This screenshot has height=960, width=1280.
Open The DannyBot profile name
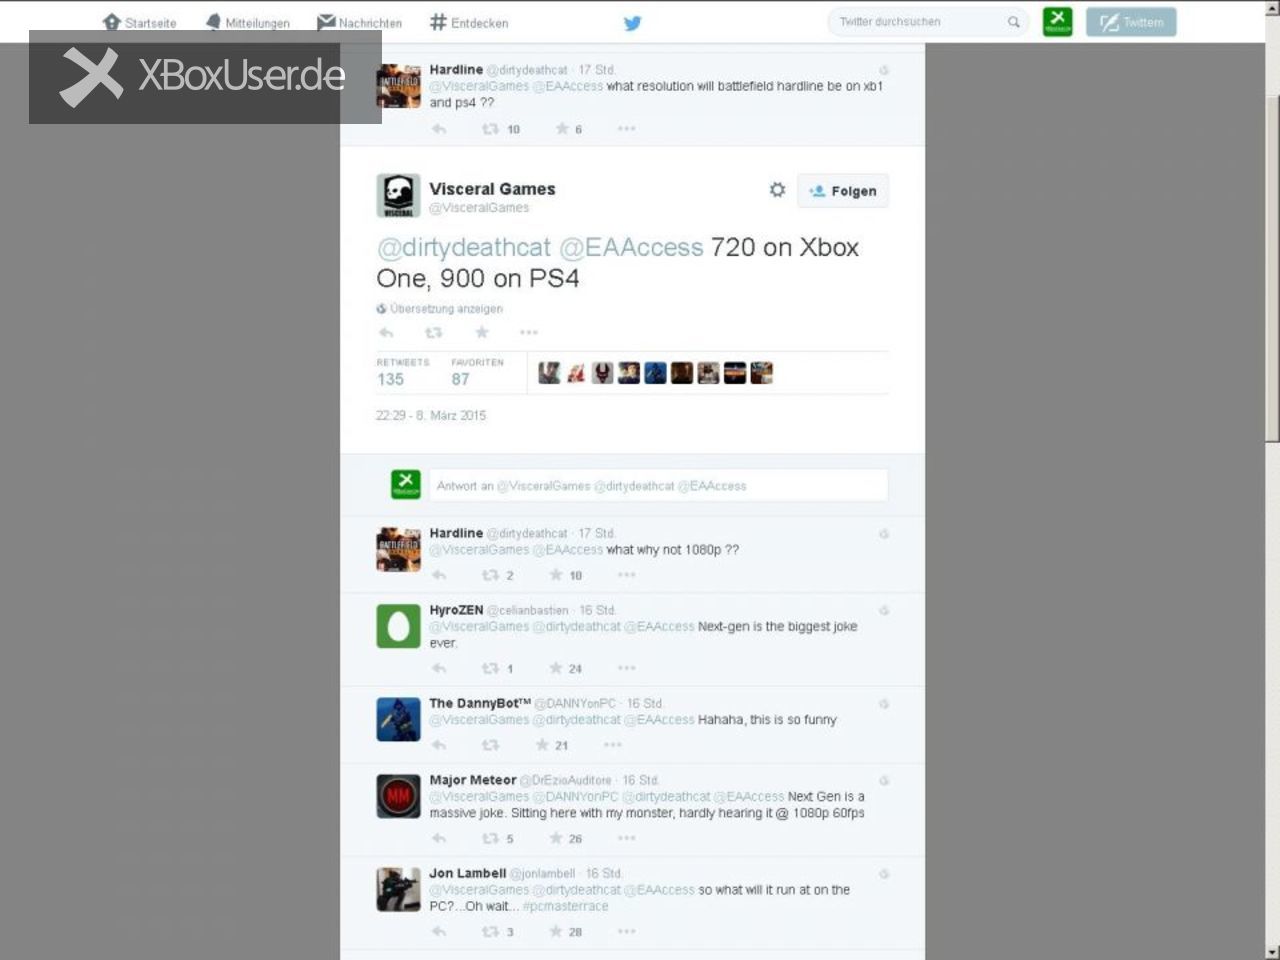pos(480,703)
